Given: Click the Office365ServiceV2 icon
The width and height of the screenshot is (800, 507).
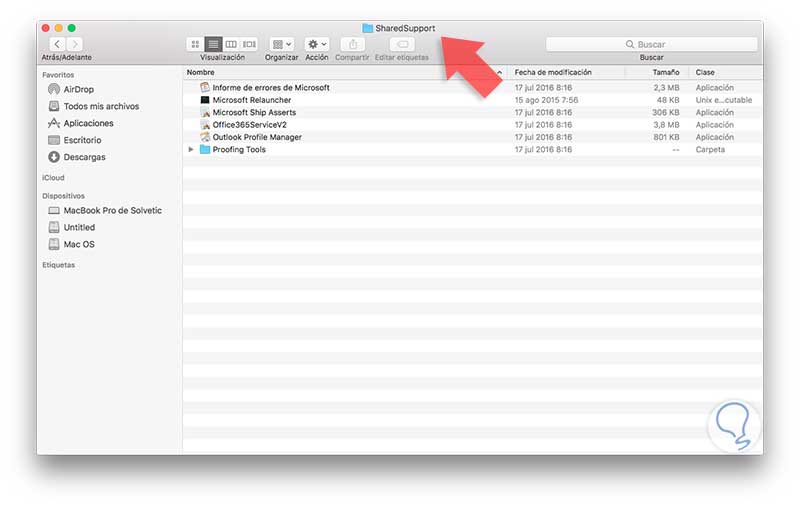Looking at the screenshot, I should click(x=205, y=124).
